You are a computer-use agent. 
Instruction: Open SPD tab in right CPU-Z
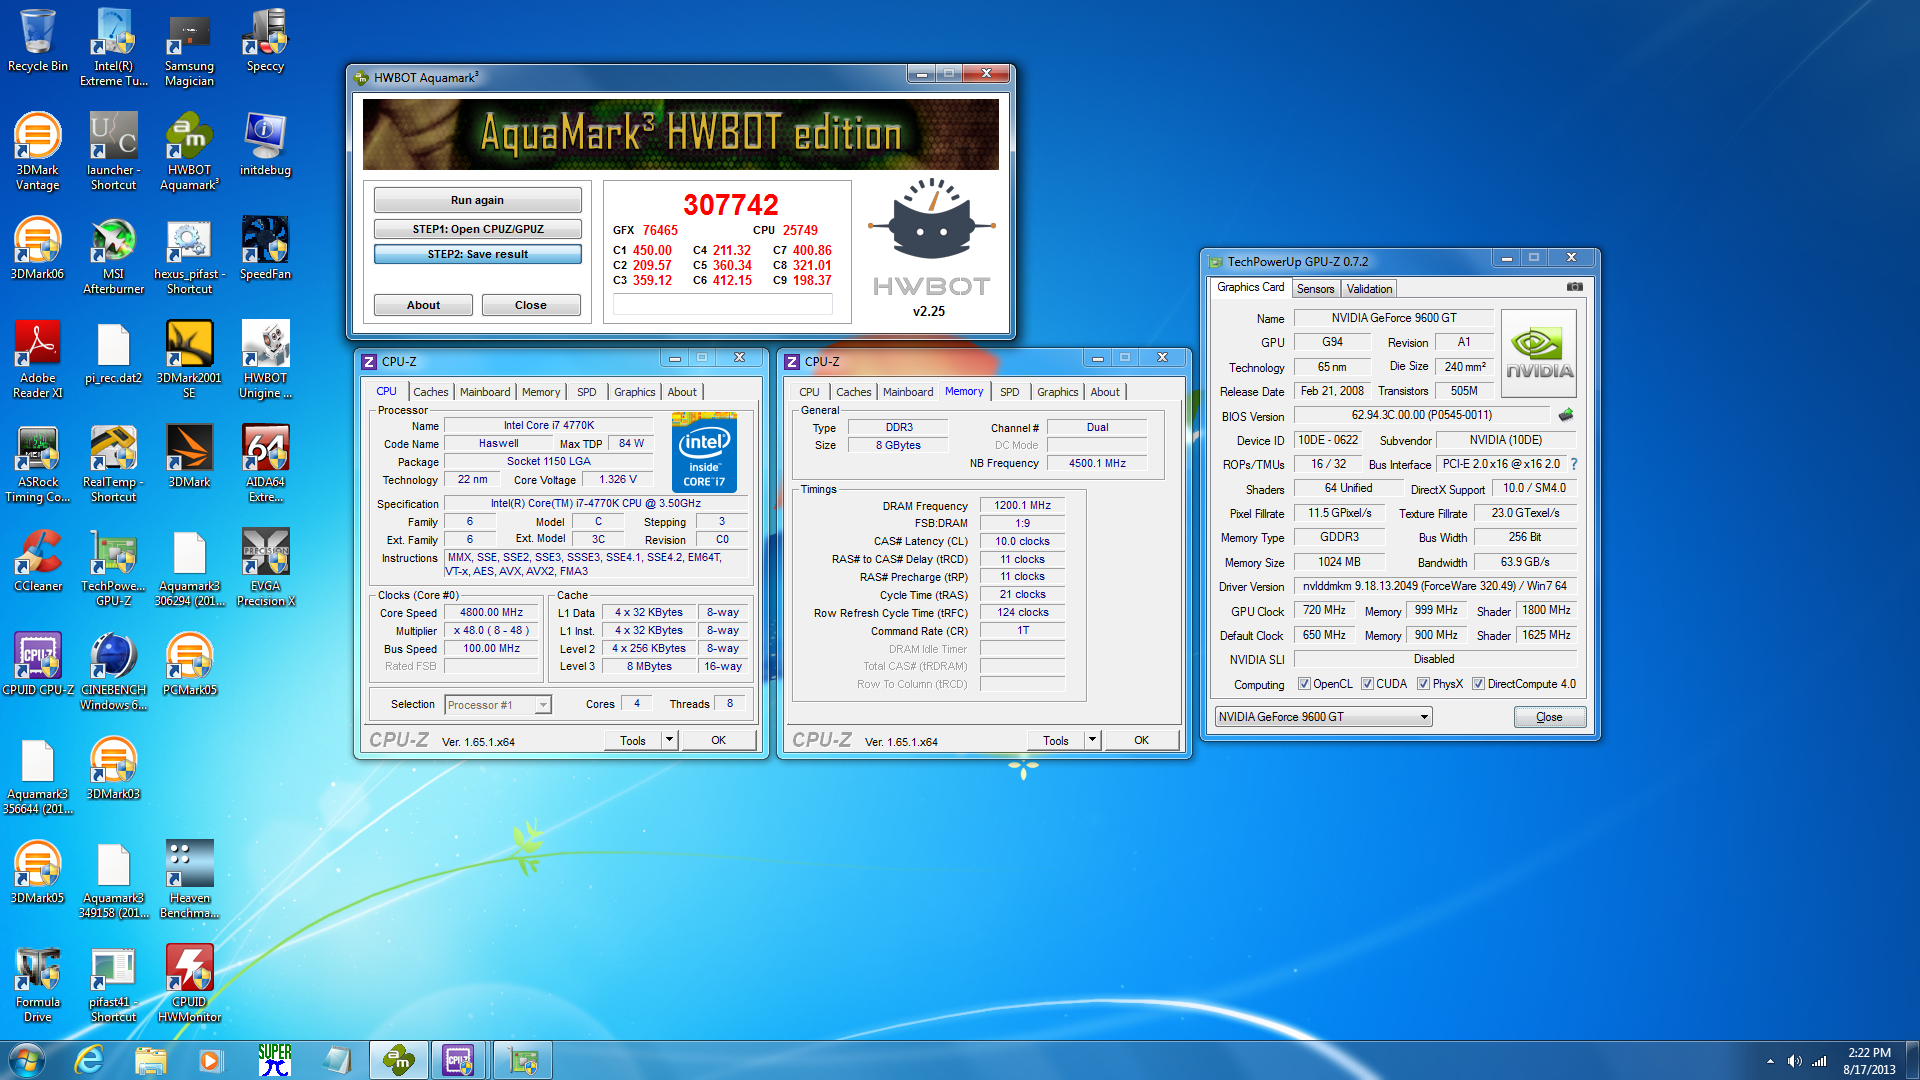pyautogui.click(x=1010, y=392)
